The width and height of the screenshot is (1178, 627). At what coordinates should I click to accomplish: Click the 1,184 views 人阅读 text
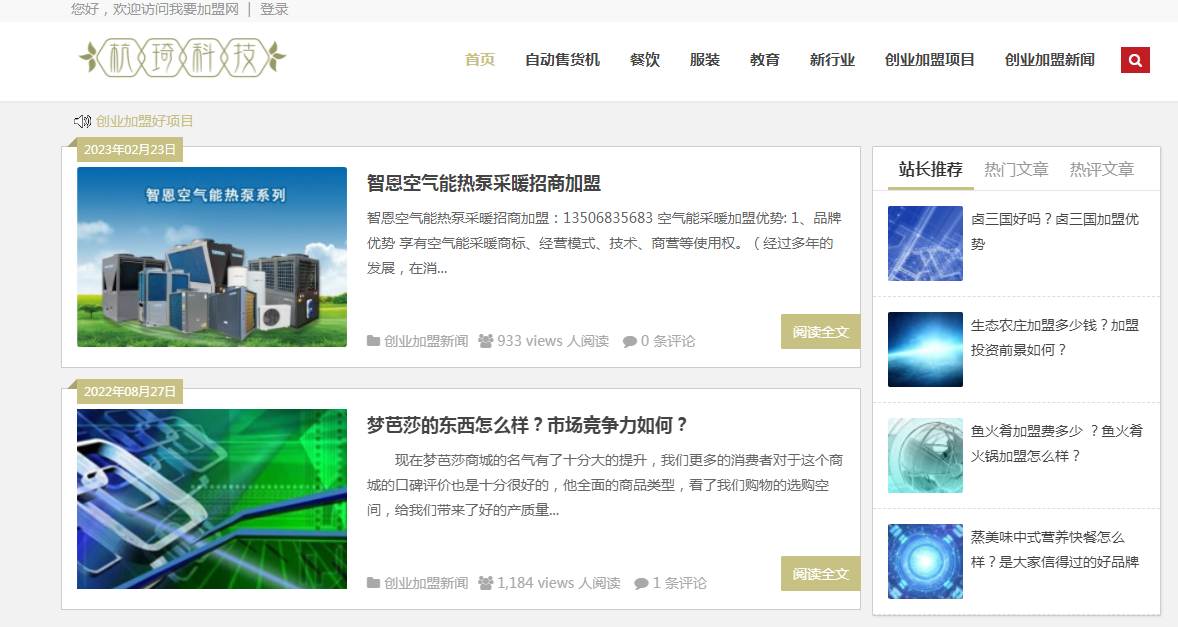click(559, 583)
